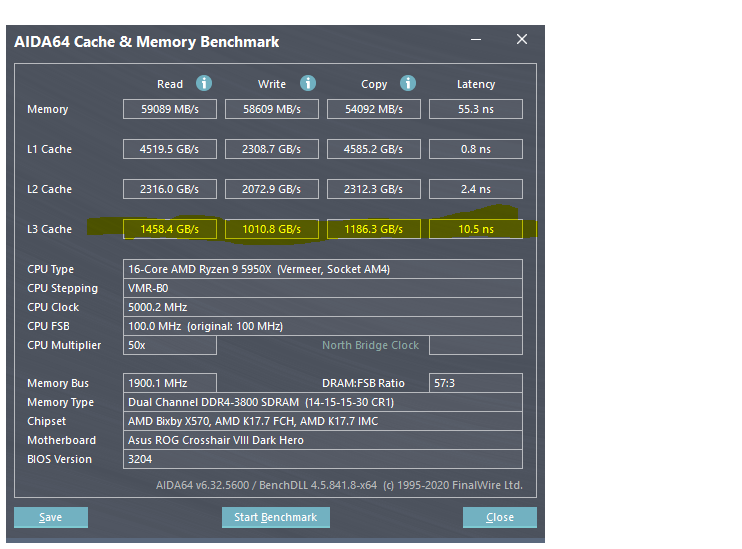Click the Memory row label

[x=48, y=109]
